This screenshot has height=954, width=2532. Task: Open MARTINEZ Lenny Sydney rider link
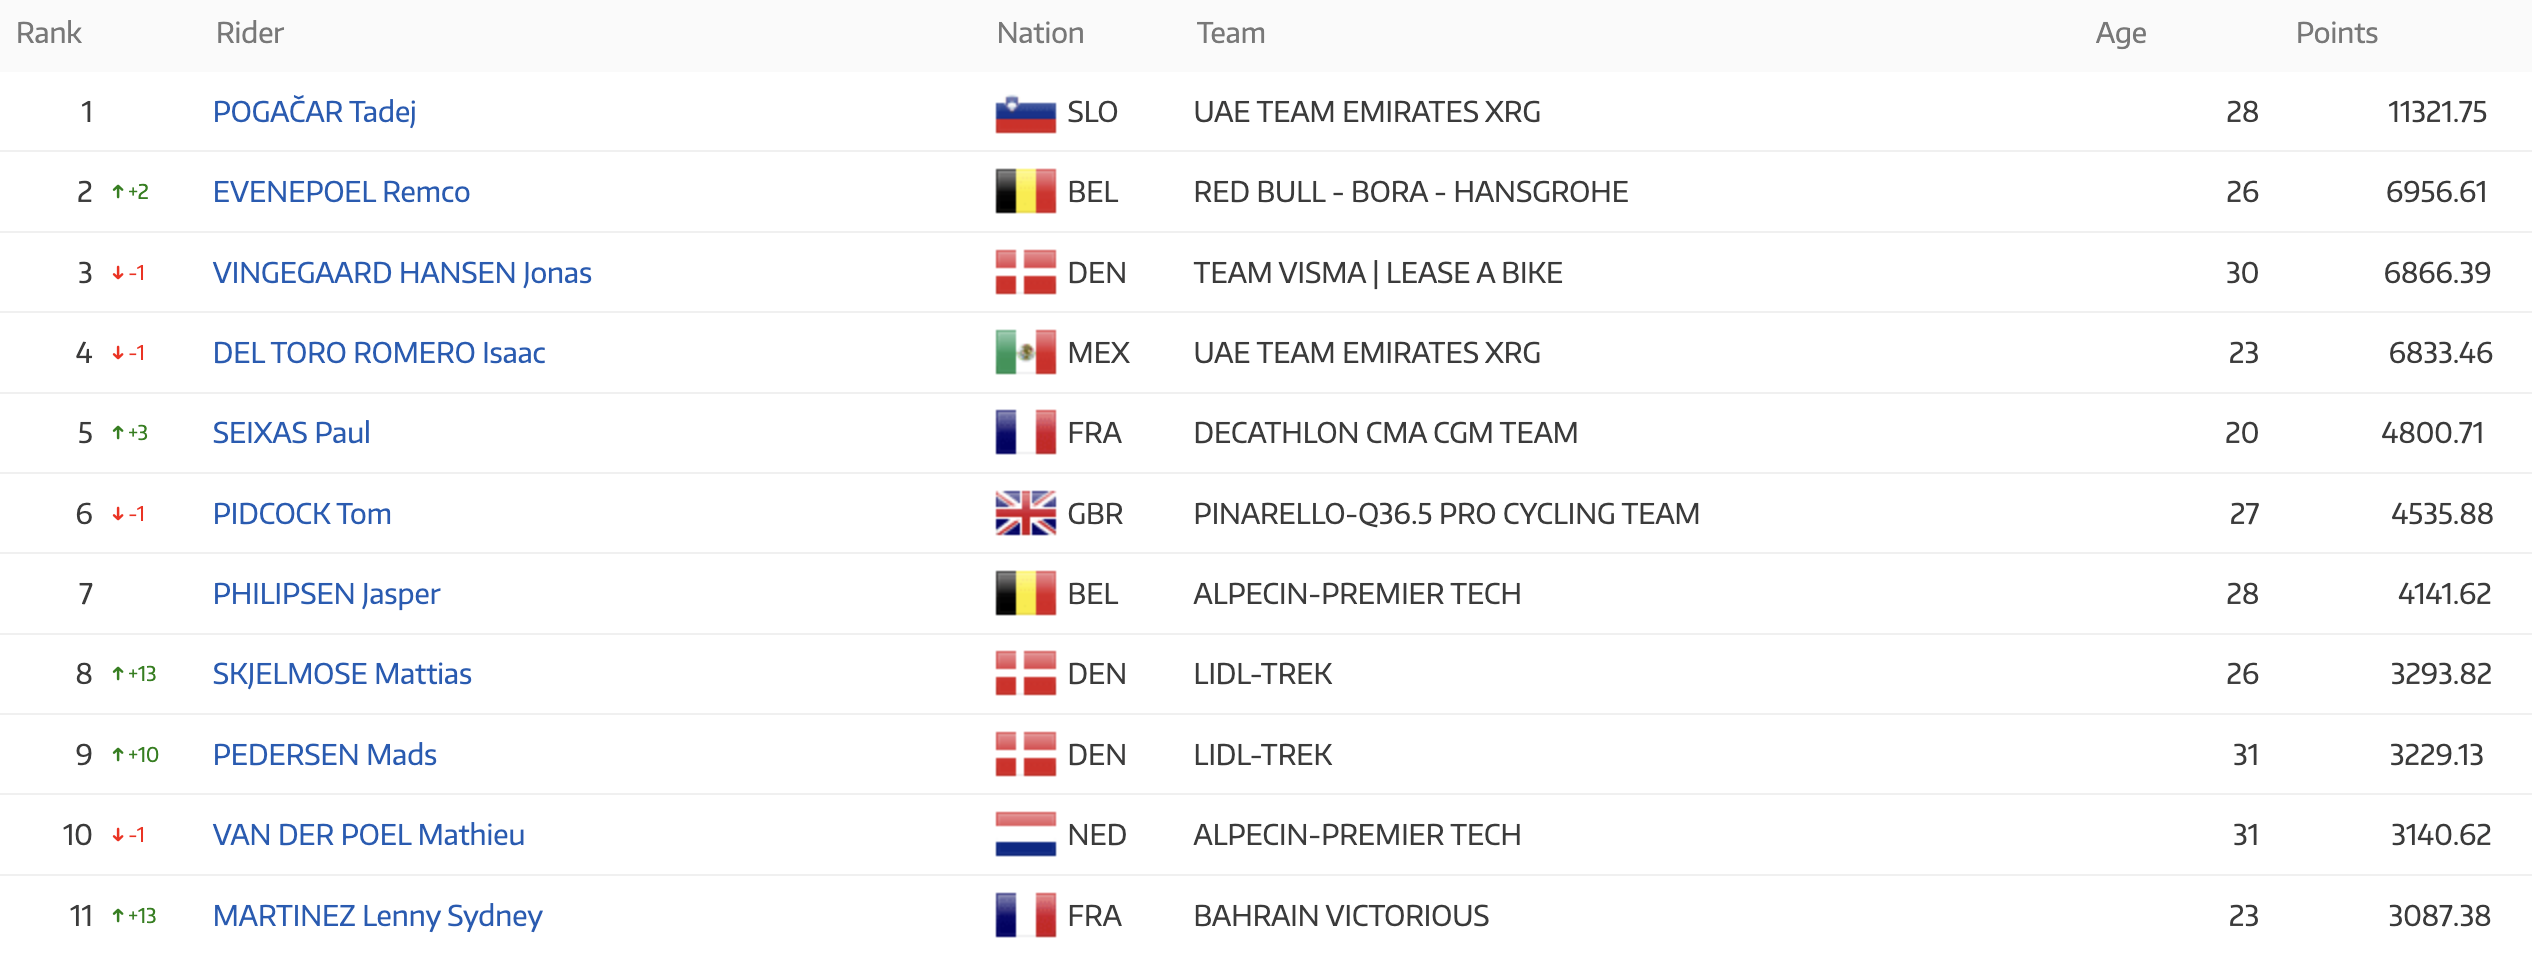[377, 916]
